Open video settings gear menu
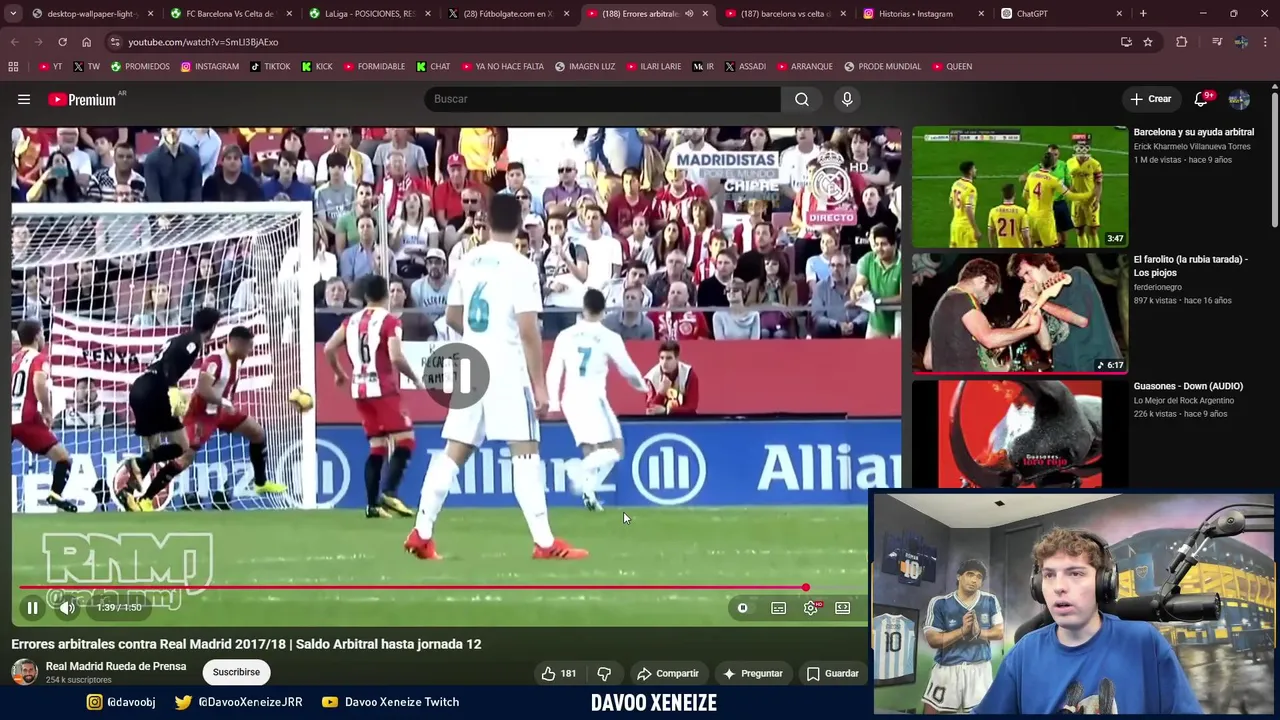1280x720 pixels. (x=811, y=608)
